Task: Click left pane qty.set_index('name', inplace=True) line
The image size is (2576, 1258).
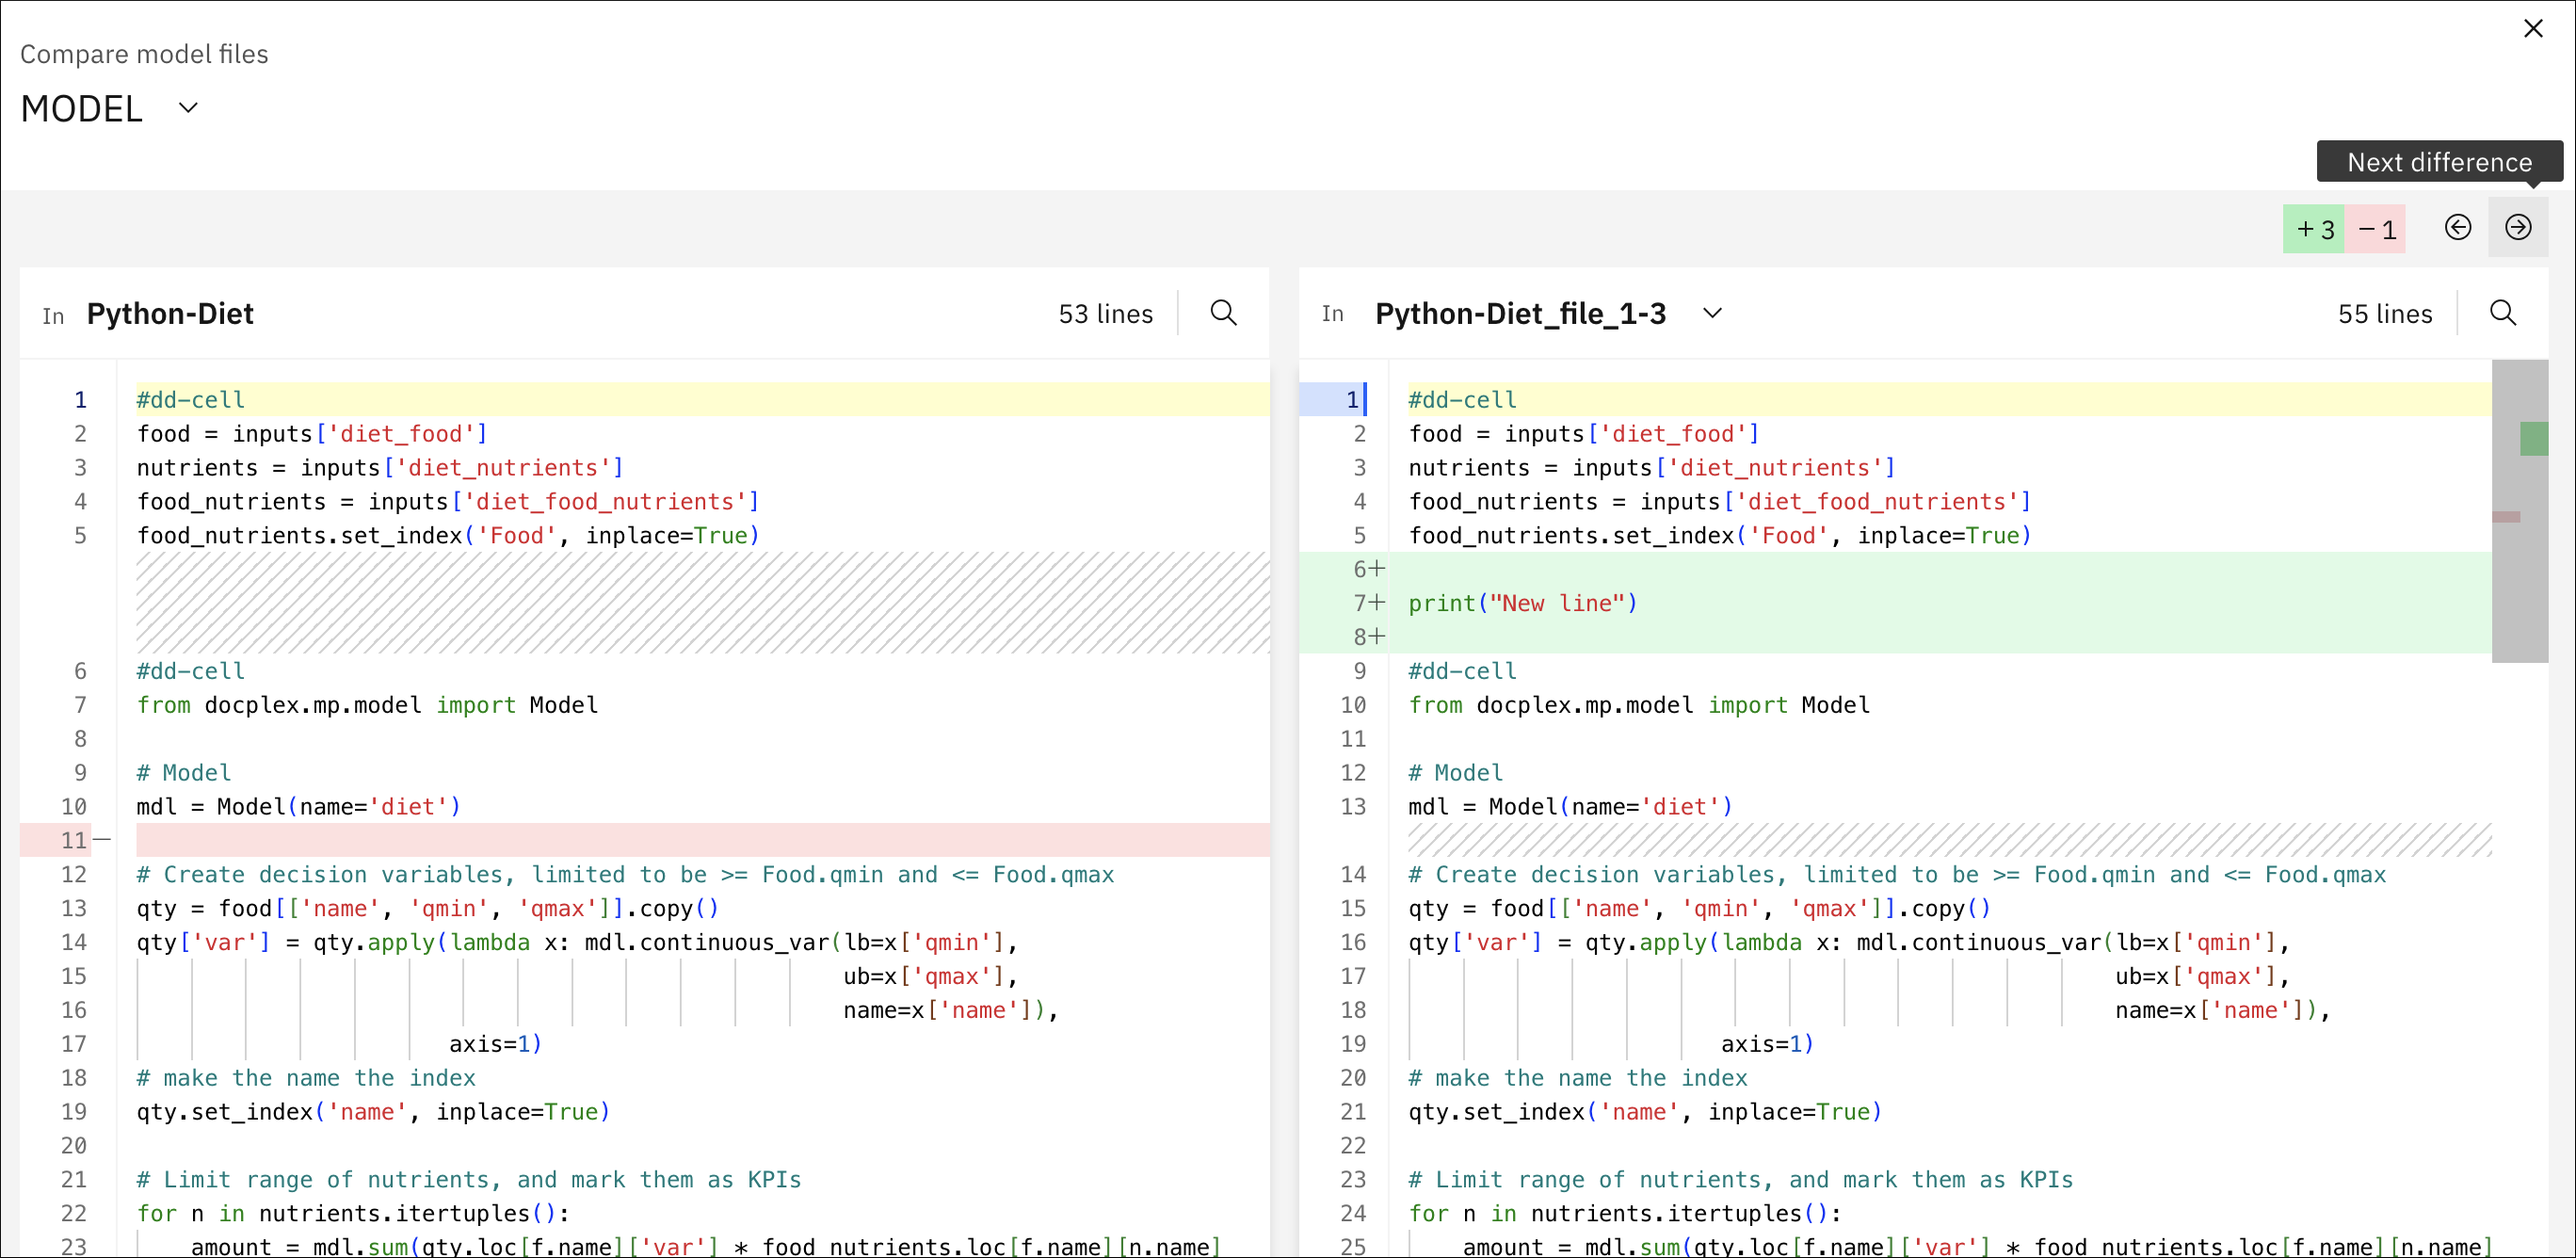Action: click(373, 1112)
